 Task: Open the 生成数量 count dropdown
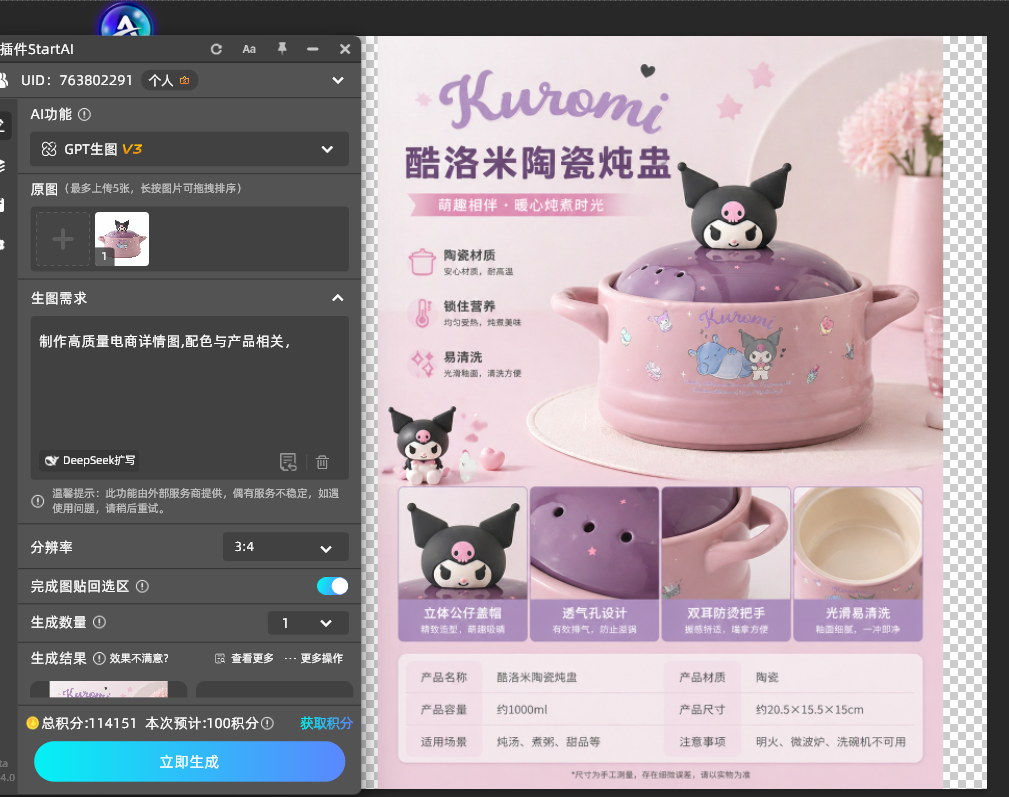coord(308,623)
